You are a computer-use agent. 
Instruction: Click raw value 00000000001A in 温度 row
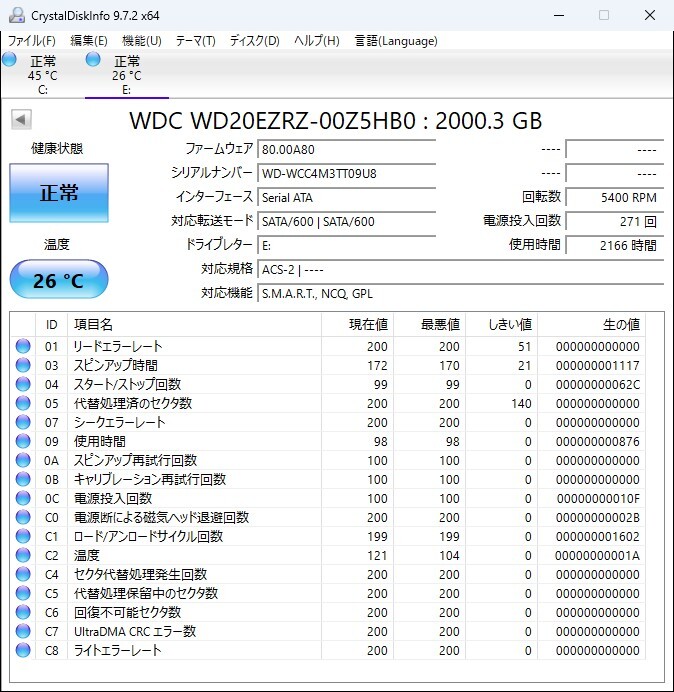click(x=597, y=555)
